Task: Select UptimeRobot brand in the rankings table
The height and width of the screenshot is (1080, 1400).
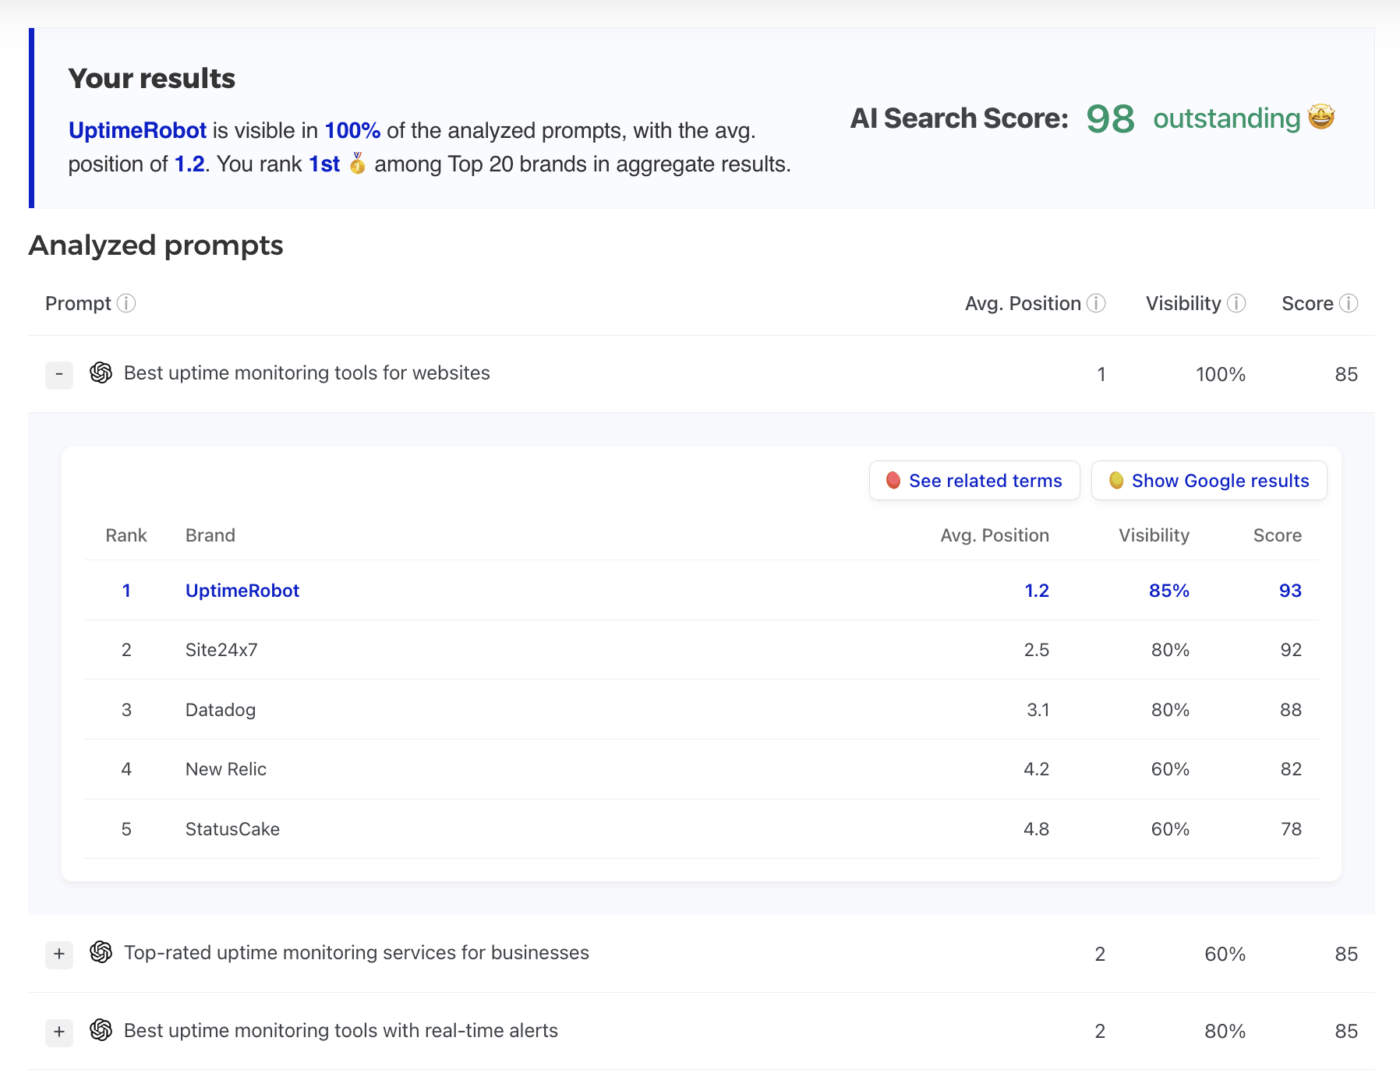Action: click(x=242, y=590)
